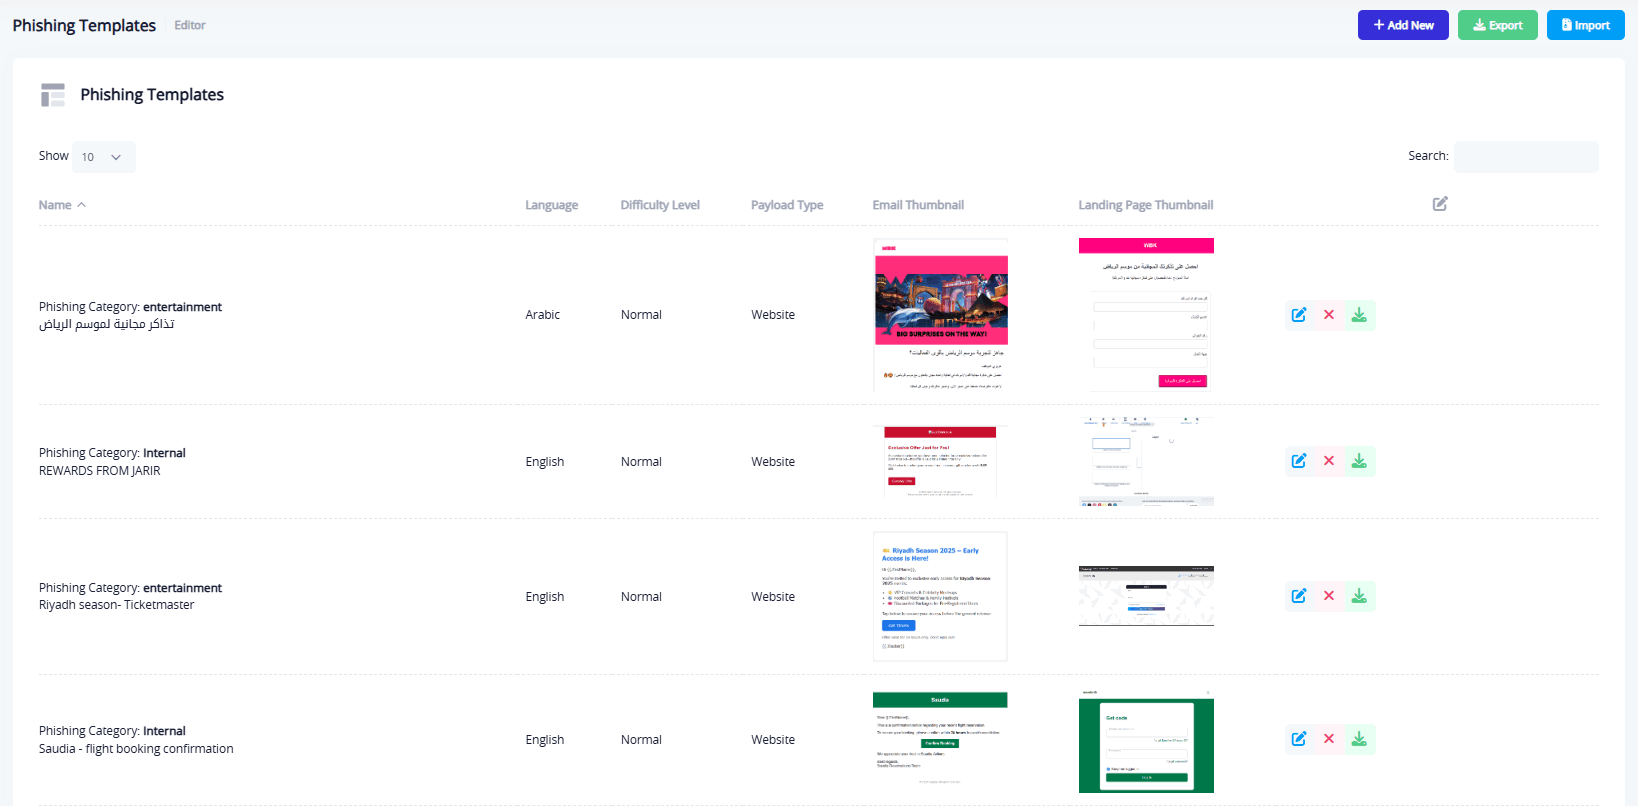Open the Show entries dropdown
Image resolution: width=1638 pixels, height=806 pixels.
102,157
